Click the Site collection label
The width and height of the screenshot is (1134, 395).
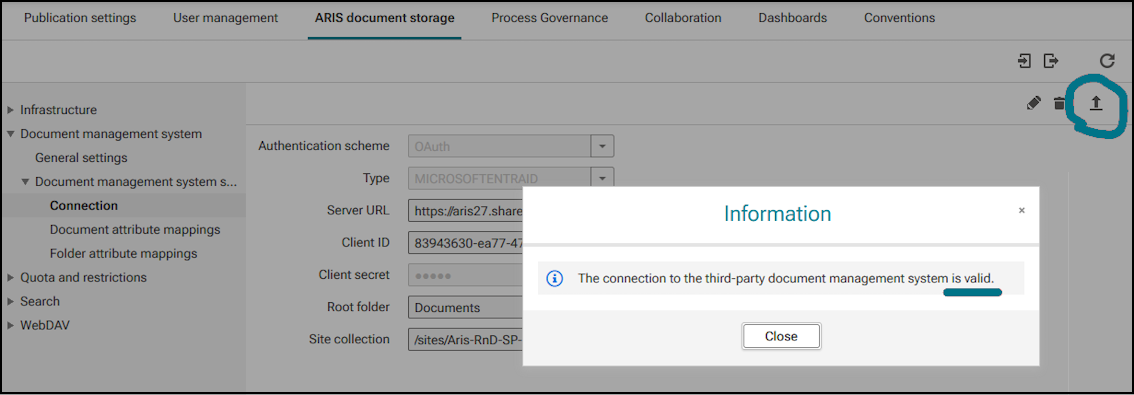(349, 339)
